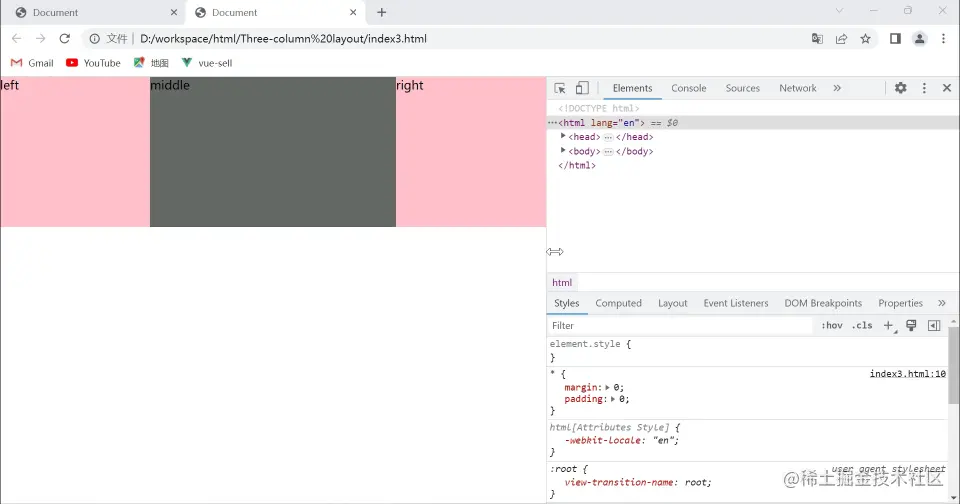Click the site information icon
960x504 pixels.
point(94,39)
